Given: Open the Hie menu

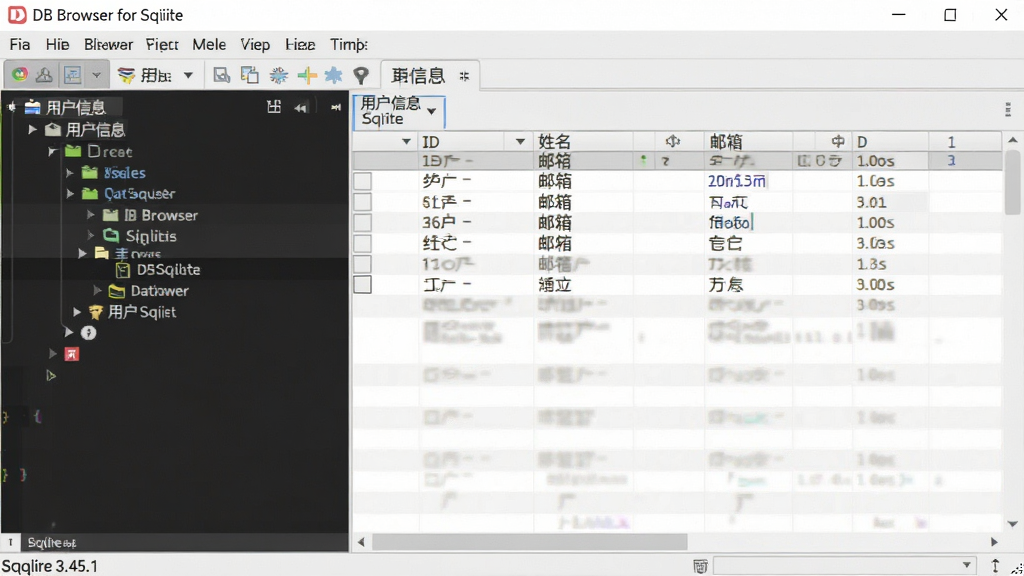Looking at the screenshot, I should pos(57,44).
